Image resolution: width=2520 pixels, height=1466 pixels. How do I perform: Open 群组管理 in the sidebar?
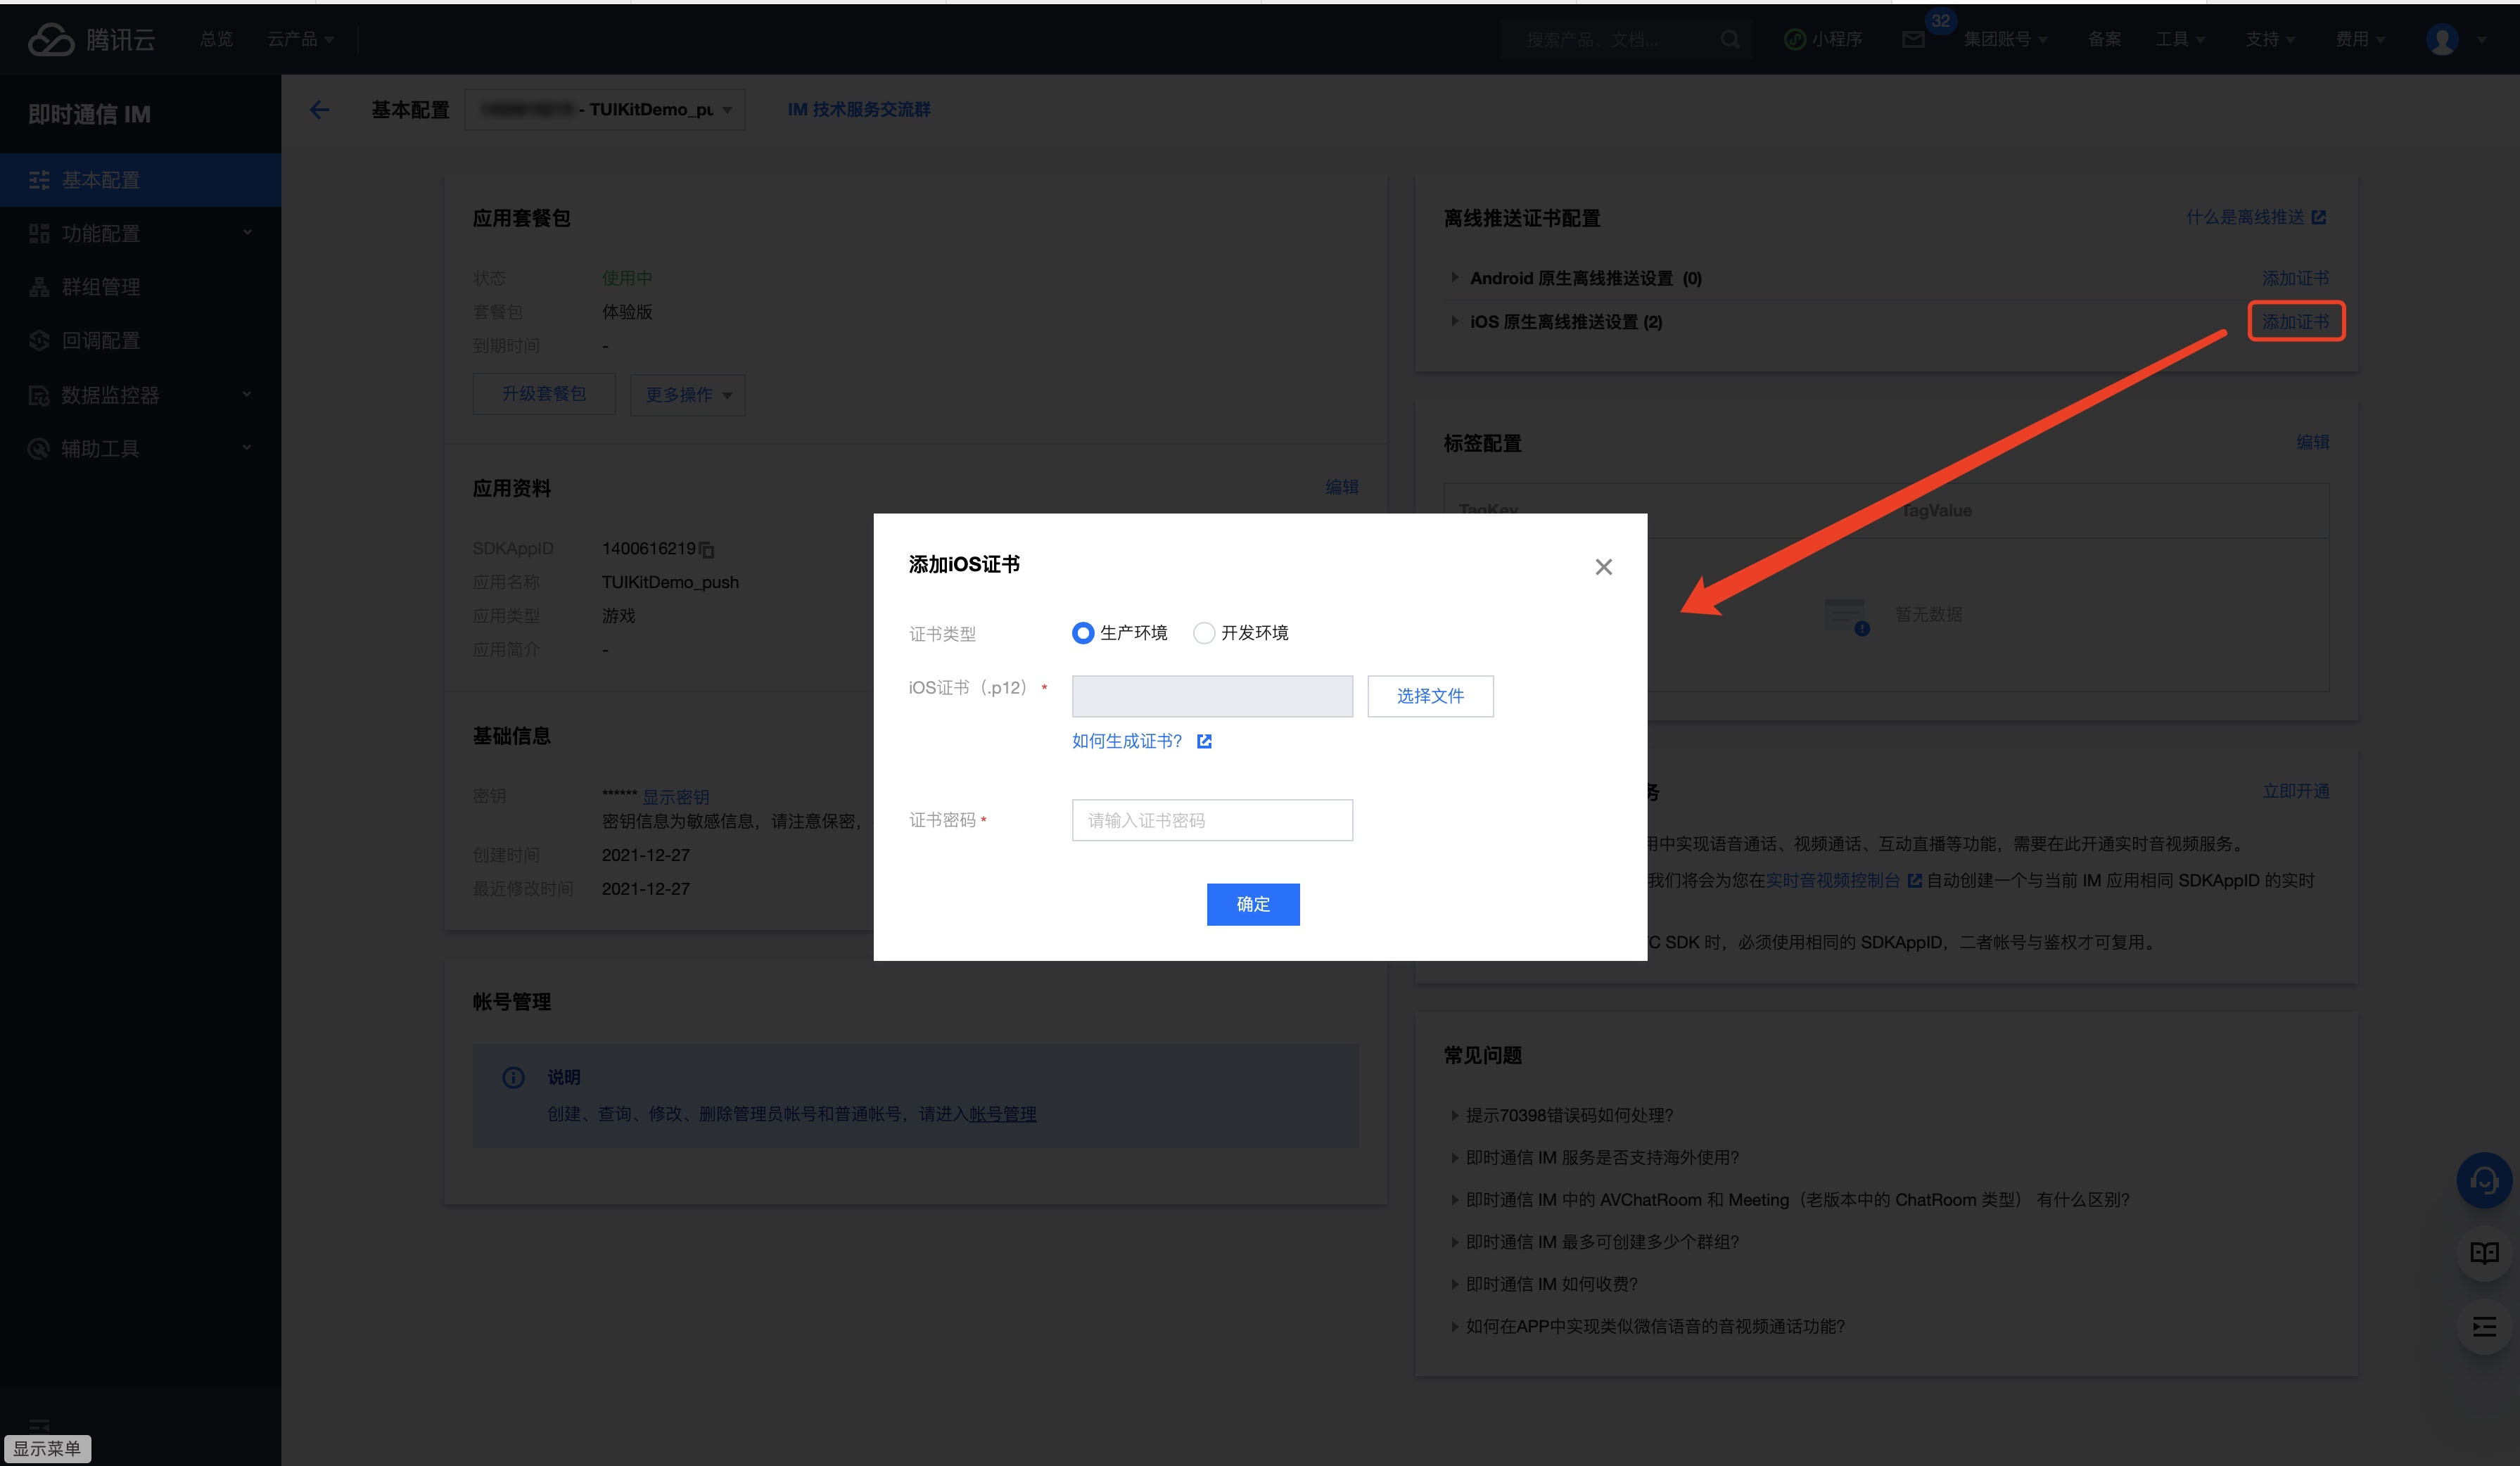(x=100, y=287)
